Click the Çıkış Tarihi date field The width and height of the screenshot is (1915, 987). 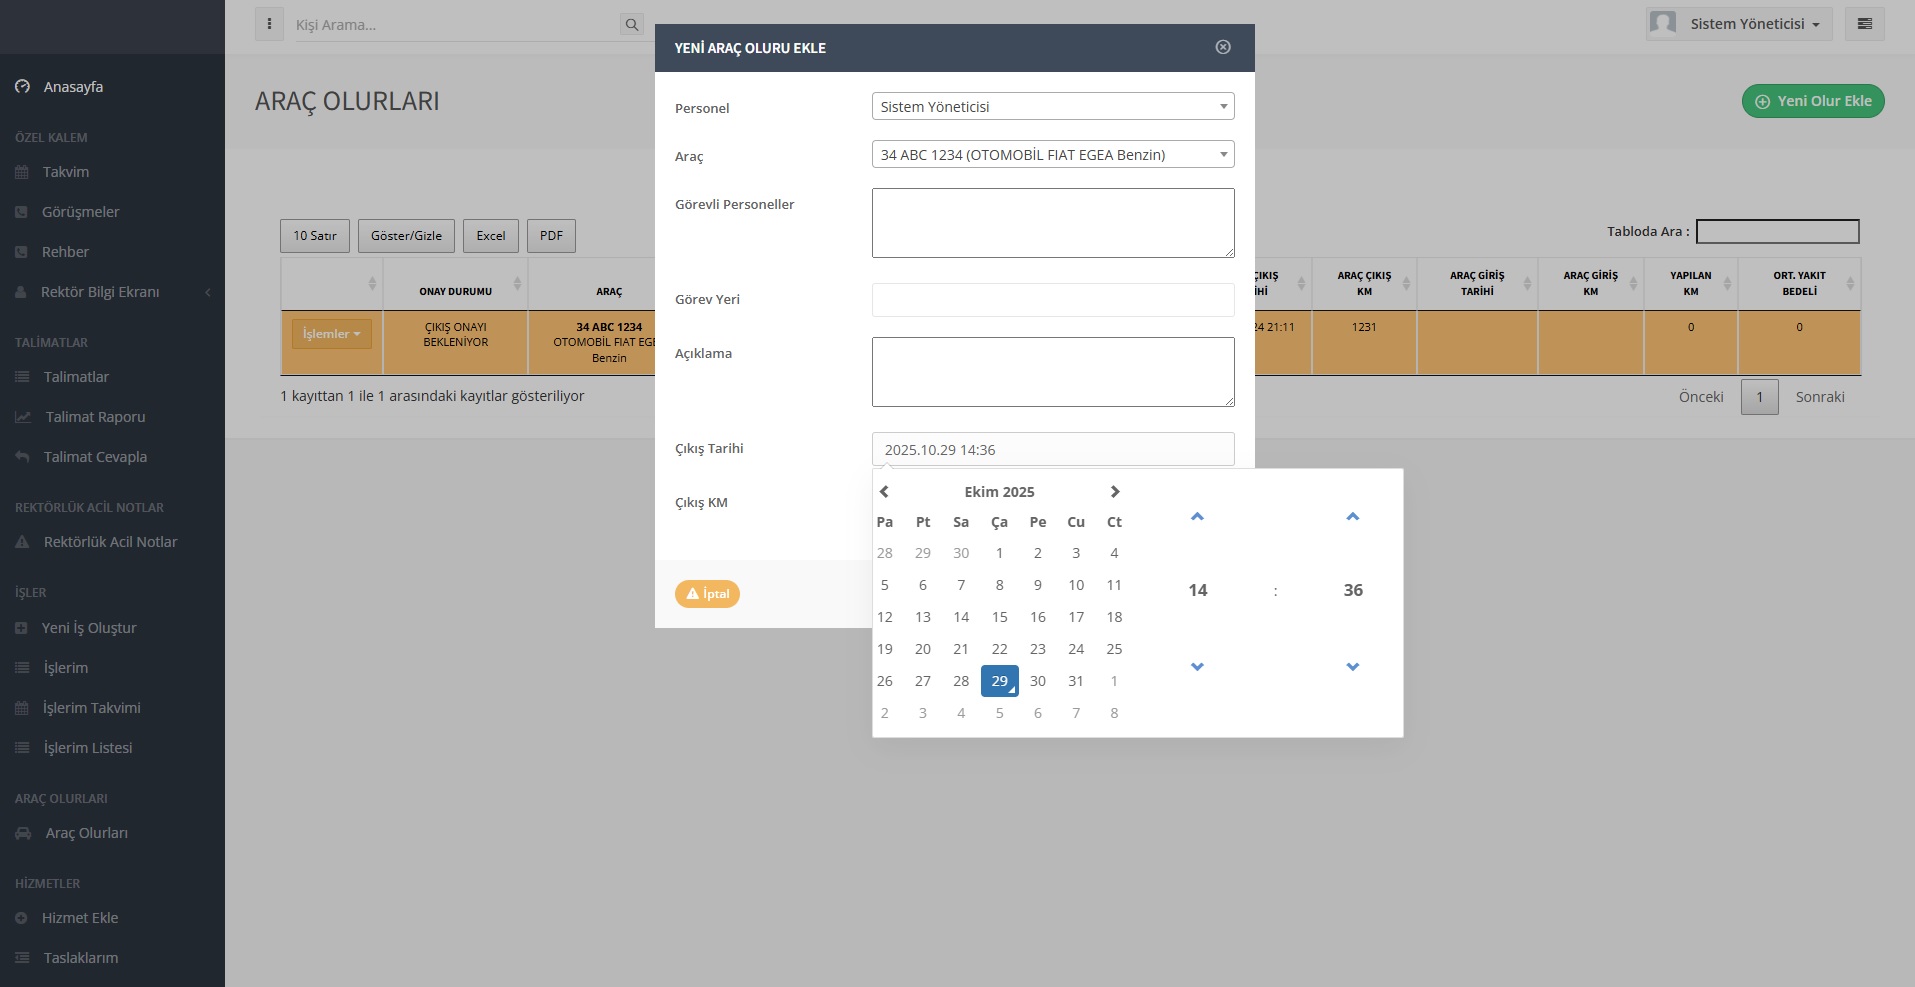tap(1052, 450)
